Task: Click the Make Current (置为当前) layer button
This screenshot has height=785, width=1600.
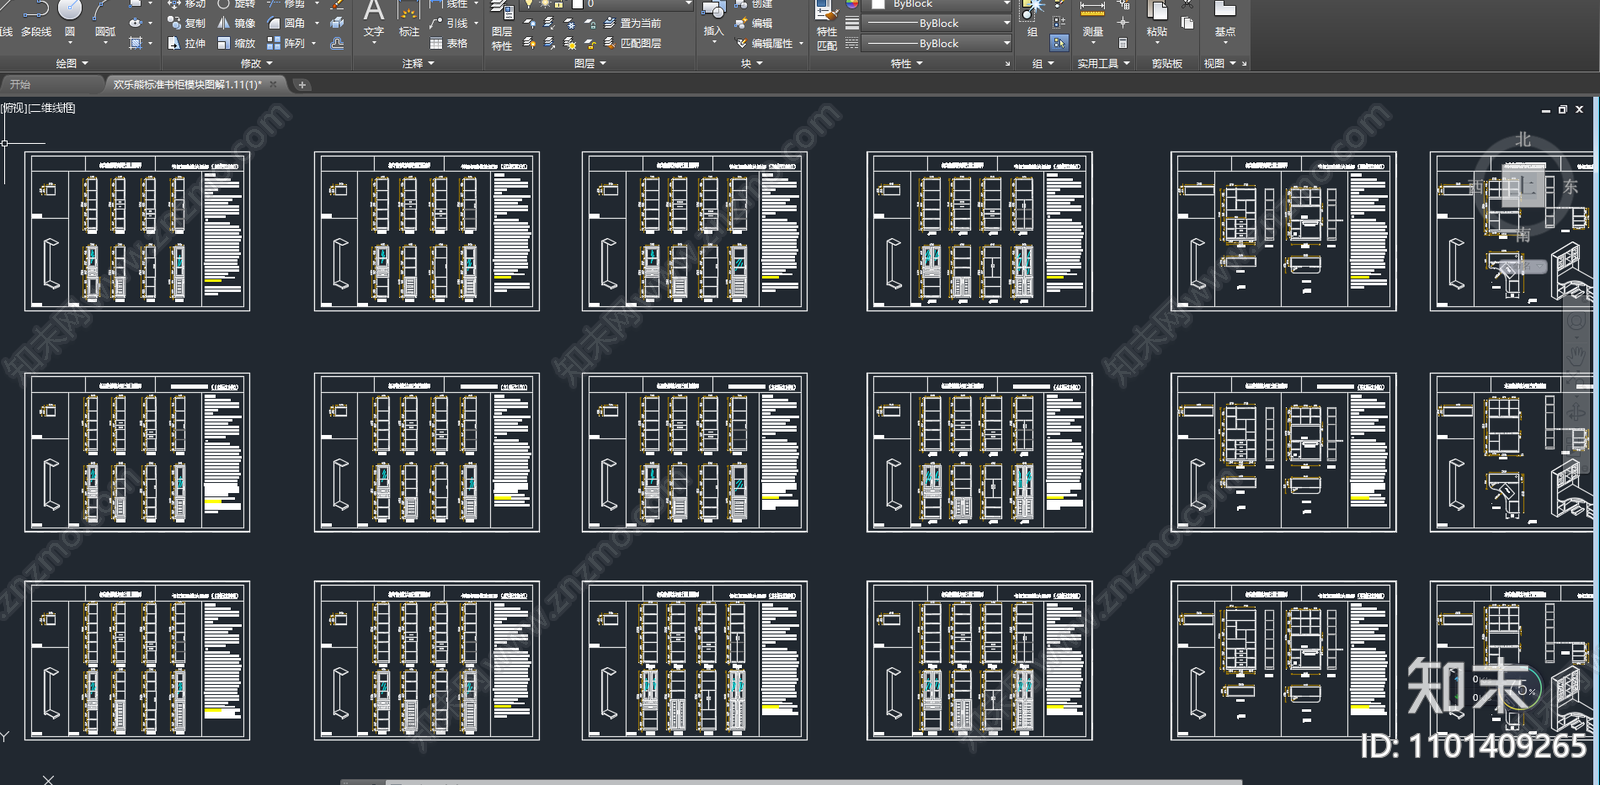Action: click(x=632, y=23)
